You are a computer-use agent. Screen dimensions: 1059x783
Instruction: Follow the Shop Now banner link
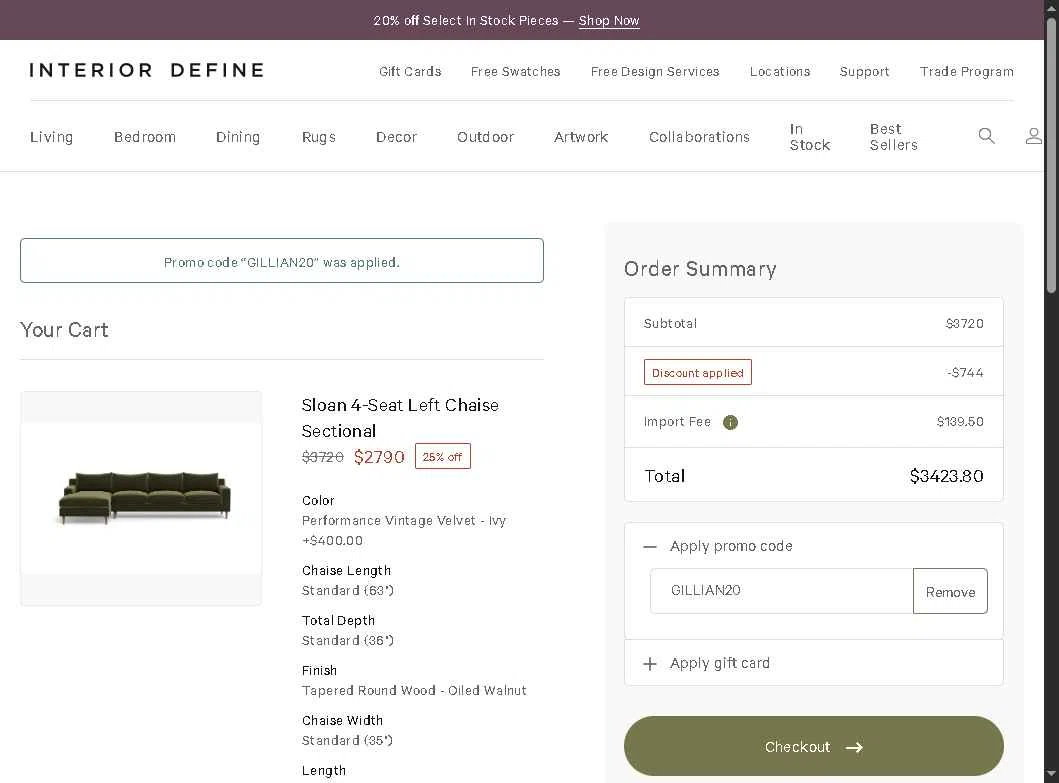point(609,20)
